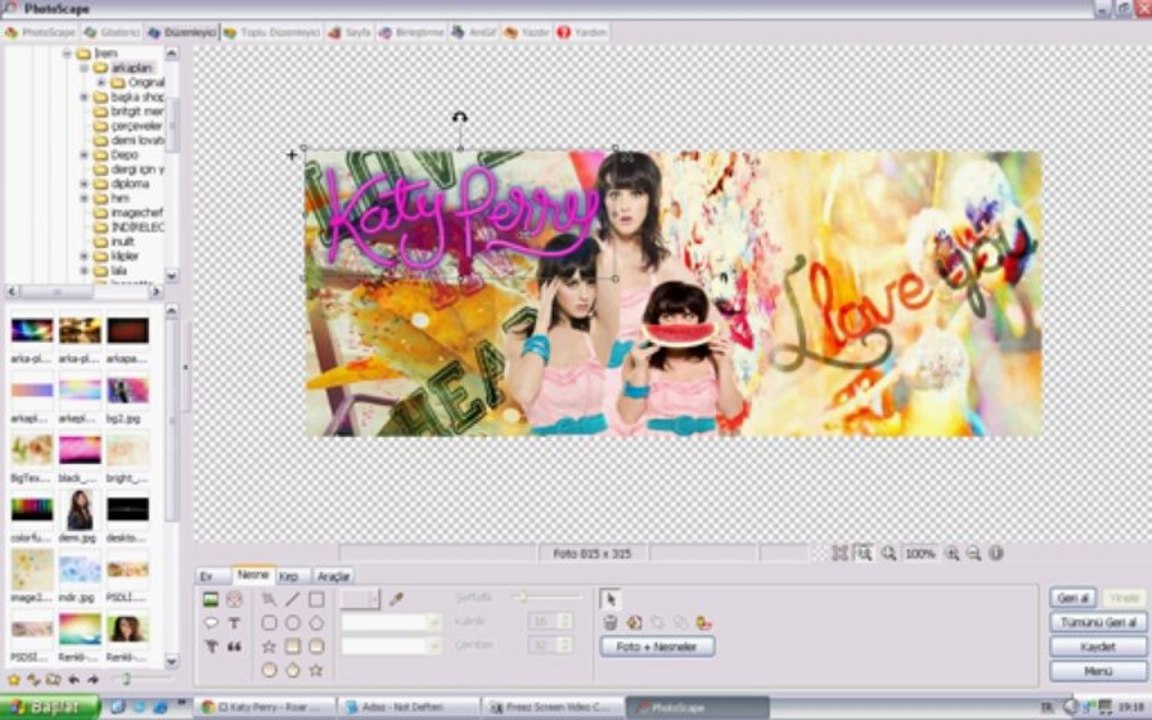Click the info icon next to zoom controls
Viewport: 1152px width, 720px height.
[996, 553]
